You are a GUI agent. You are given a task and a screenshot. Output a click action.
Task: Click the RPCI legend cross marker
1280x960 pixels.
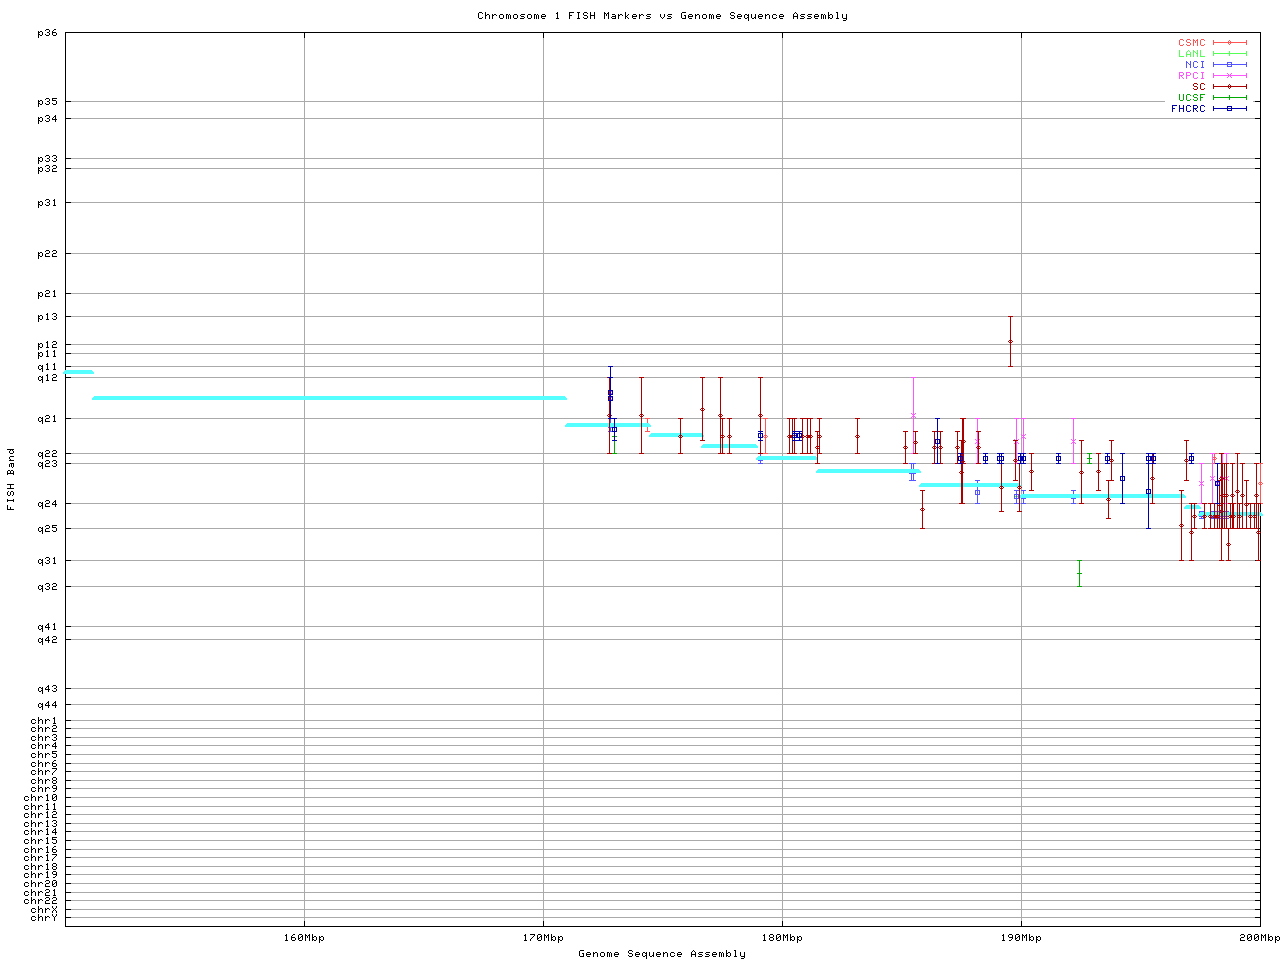click(x=1229, y=76)
